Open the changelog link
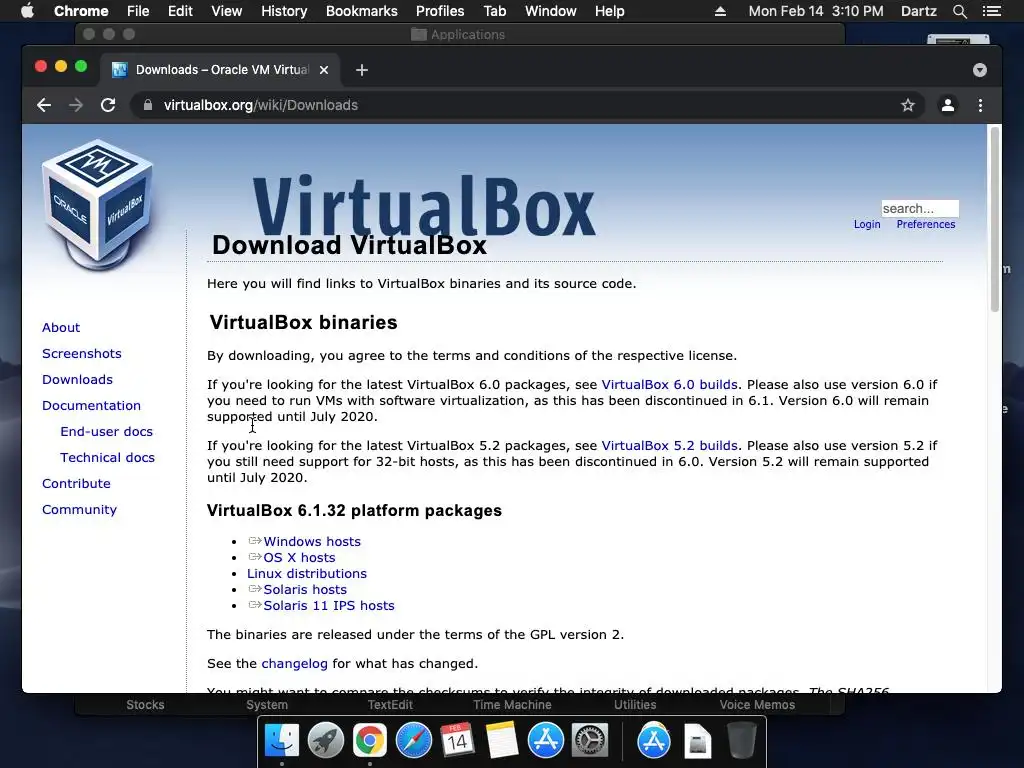 (x=295, y=664)
